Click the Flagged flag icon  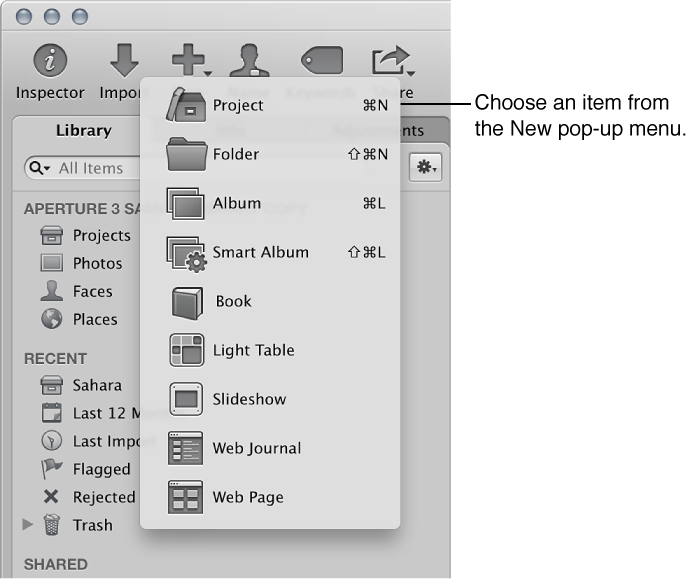52,469
